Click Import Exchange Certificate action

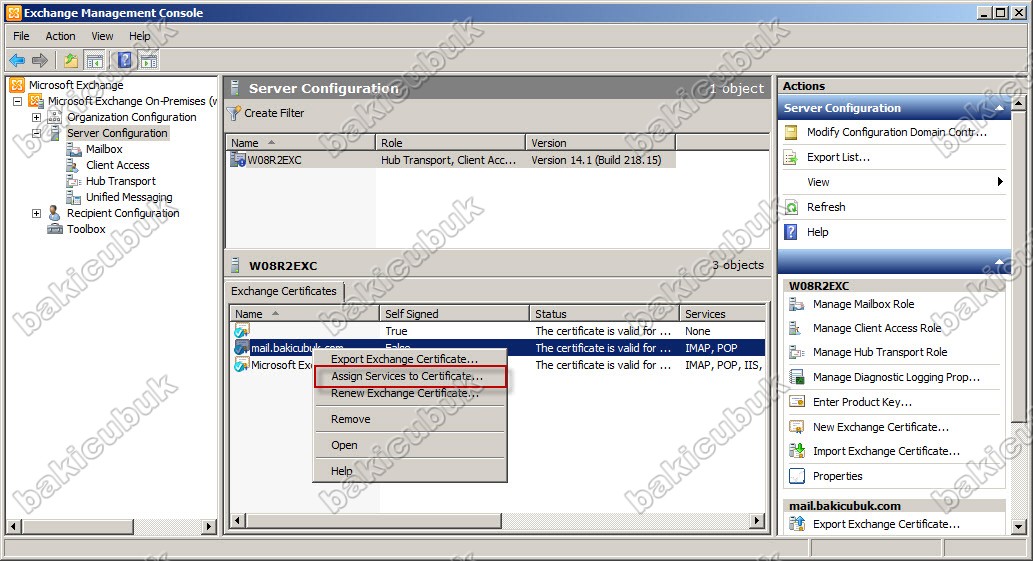(886, 451)
